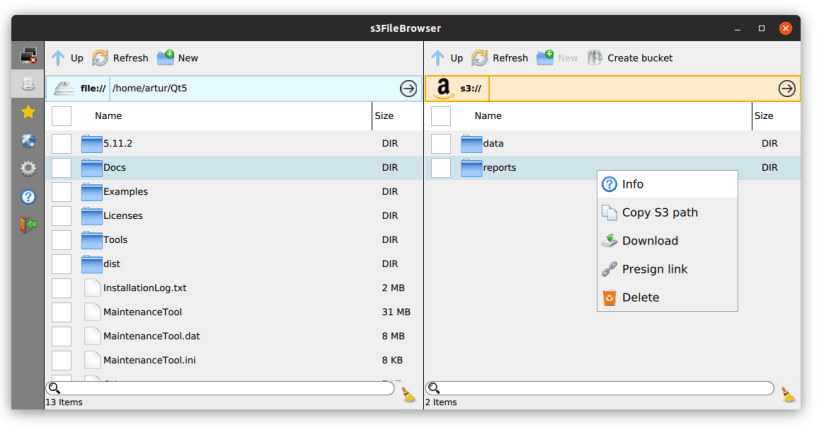Check the box for reports bucket
819x430 pixels.
point(441,168)
